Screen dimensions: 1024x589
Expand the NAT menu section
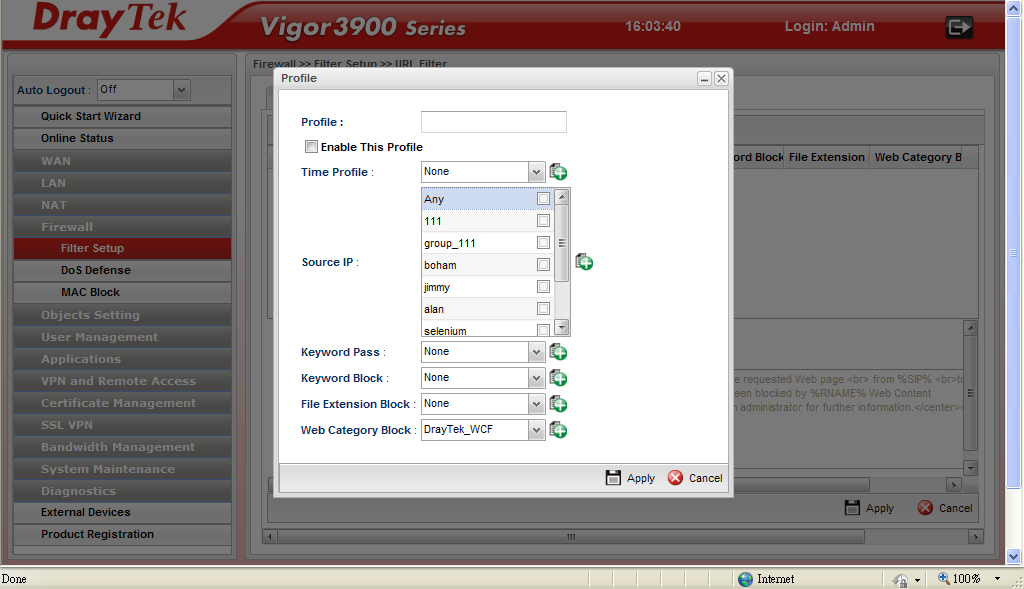[x=122, y=205]
